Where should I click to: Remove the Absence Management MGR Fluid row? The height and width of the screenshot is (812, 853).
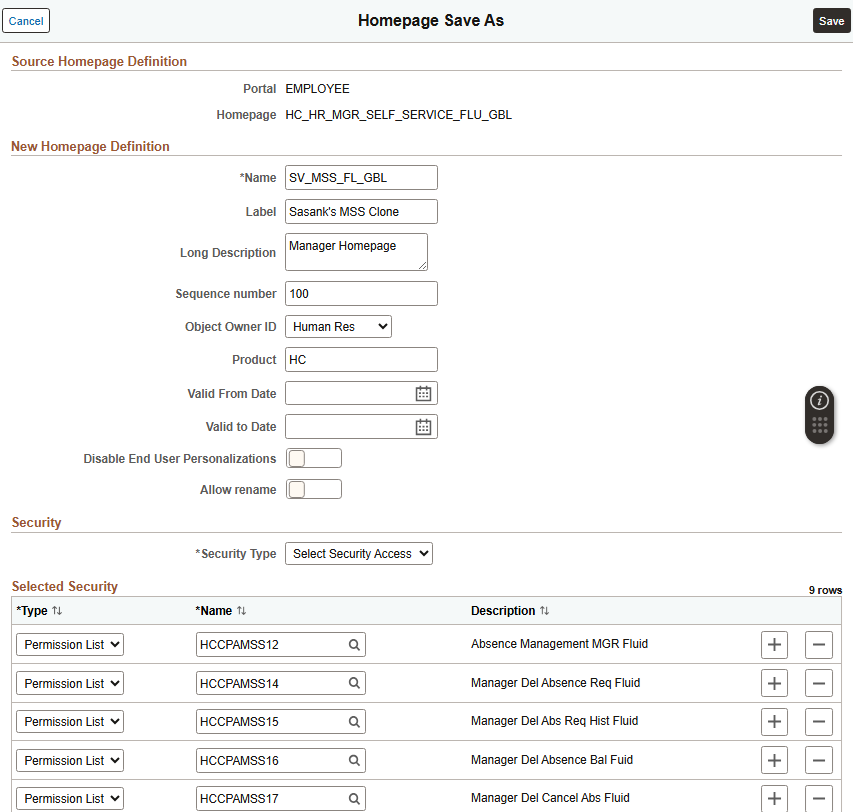(818, 644)
